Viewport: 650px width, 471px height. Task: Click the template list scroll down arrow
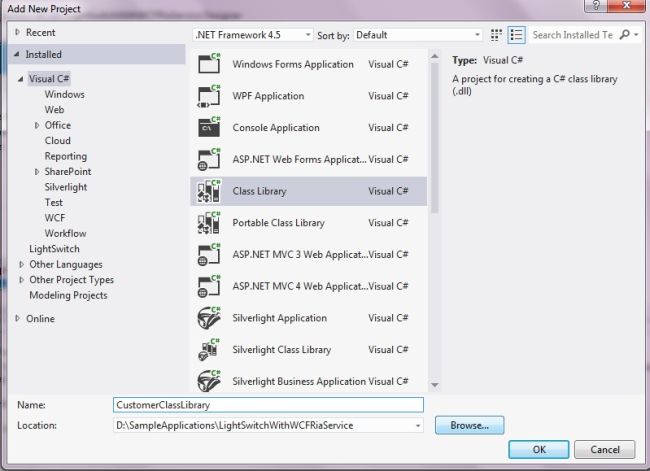434,385
